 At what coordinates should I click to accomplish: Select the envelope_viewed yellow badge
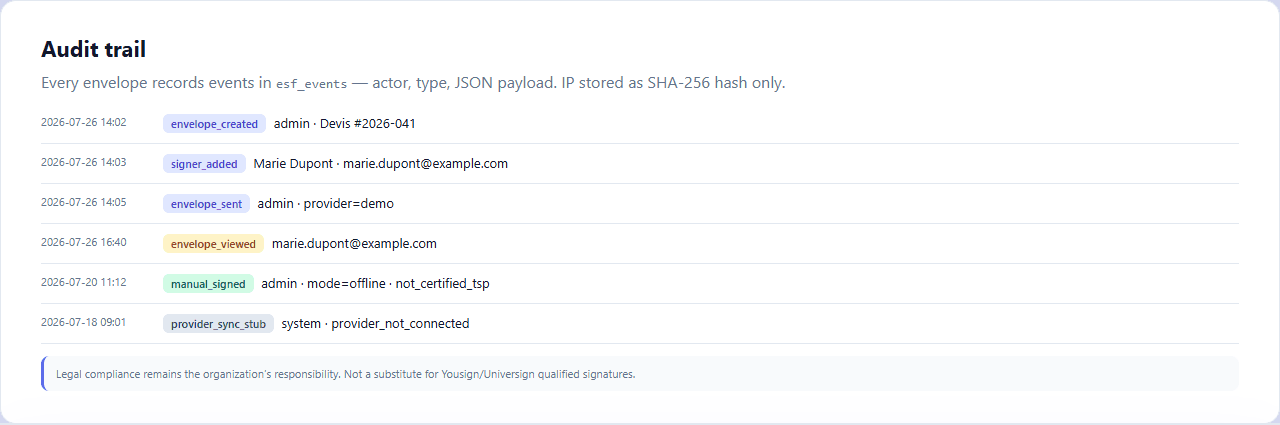(x=213, y=244)
